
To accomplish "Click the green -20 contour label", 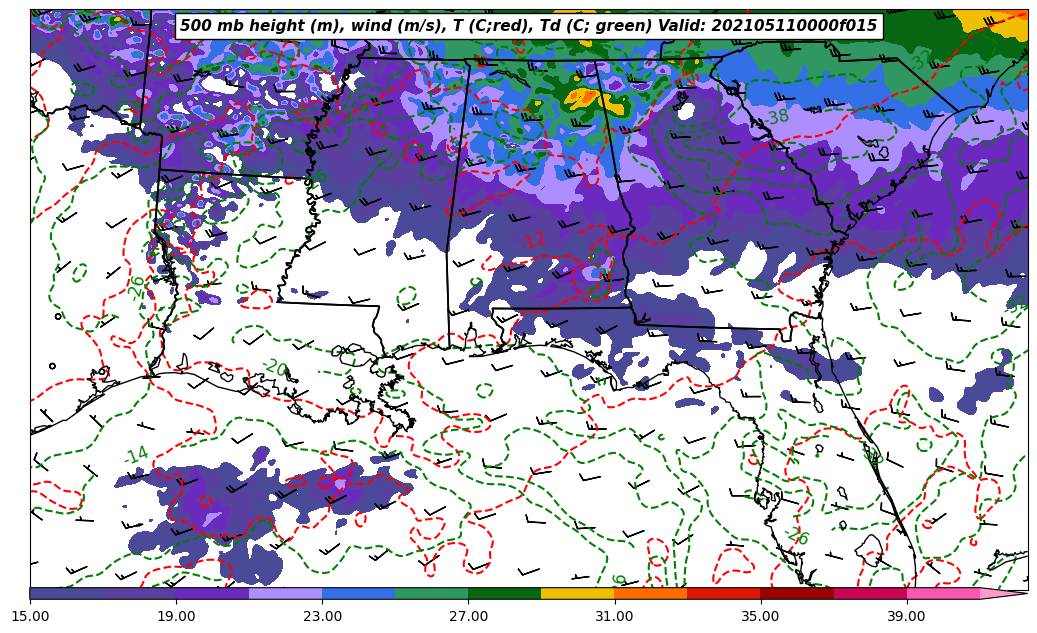I will pos(274,367).
